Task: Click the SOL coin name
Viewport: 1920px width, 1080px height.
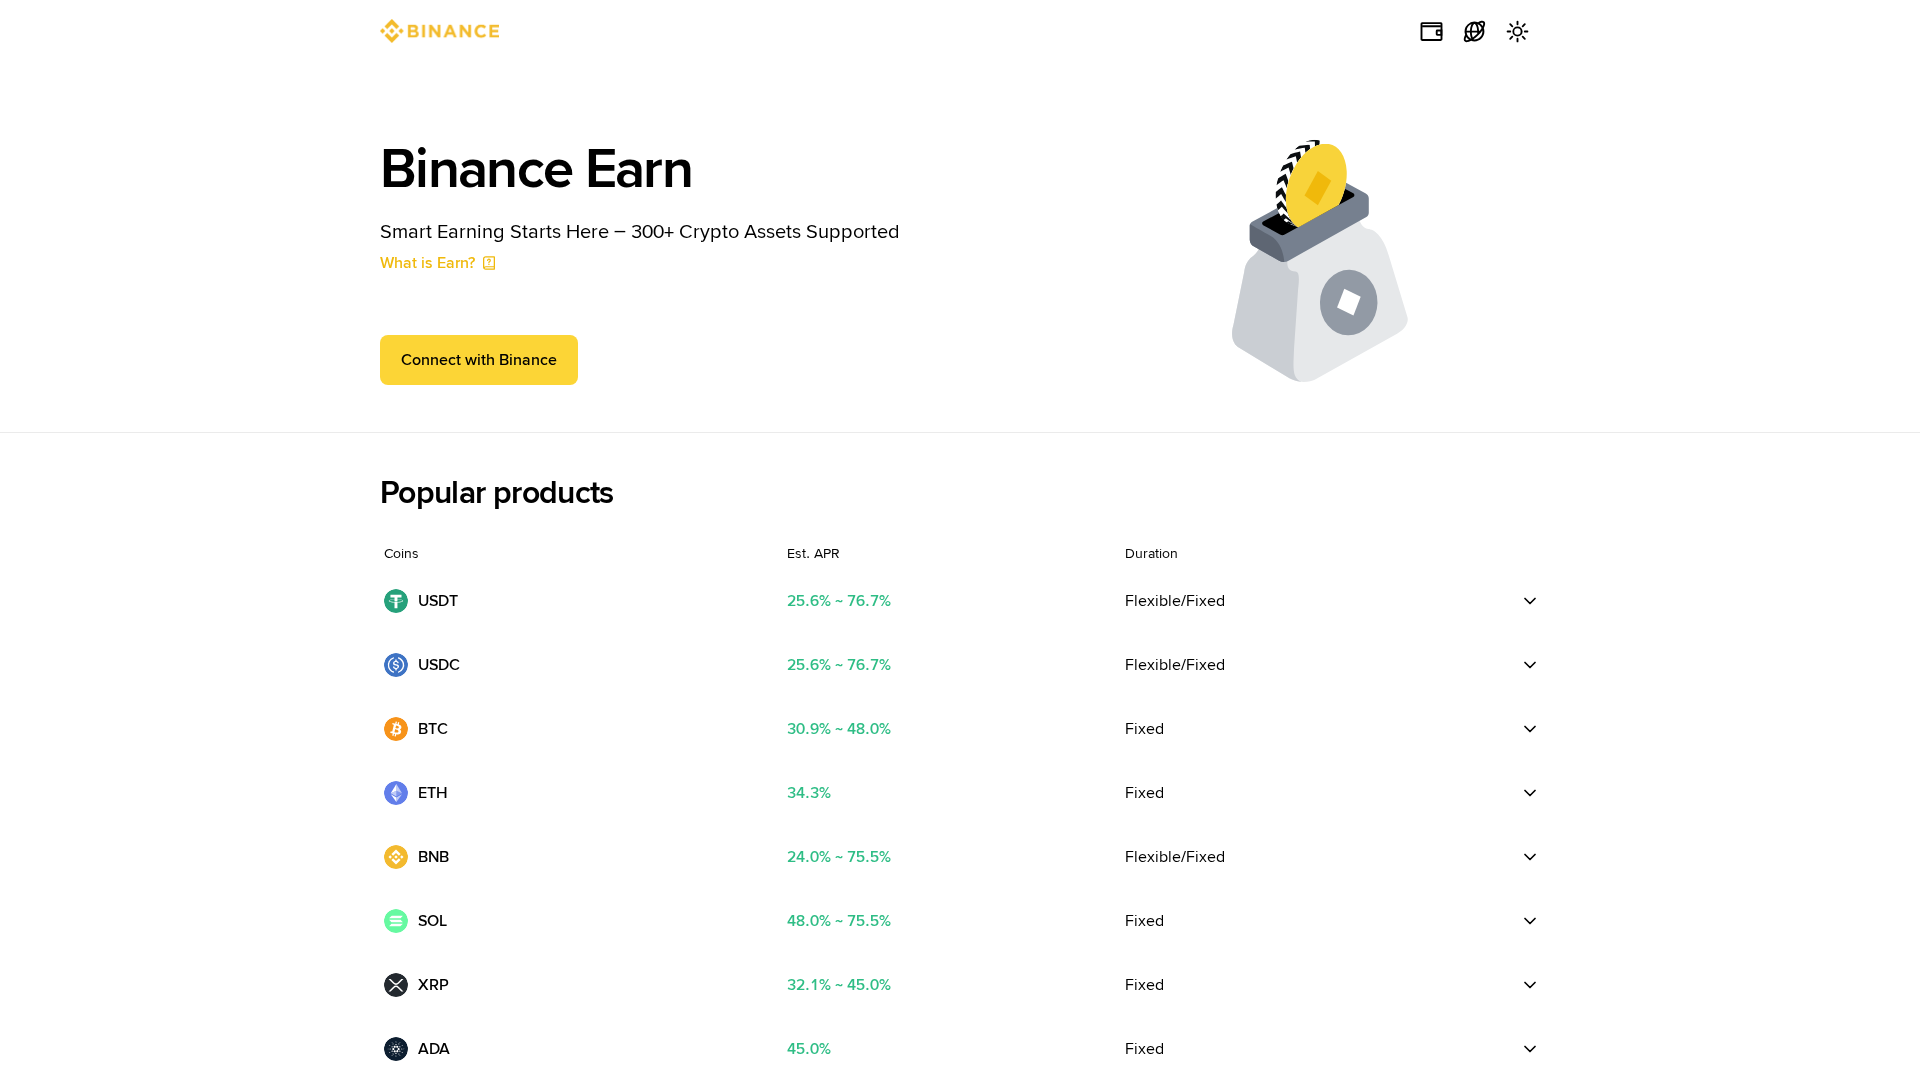Action: (x=433, y=921)
